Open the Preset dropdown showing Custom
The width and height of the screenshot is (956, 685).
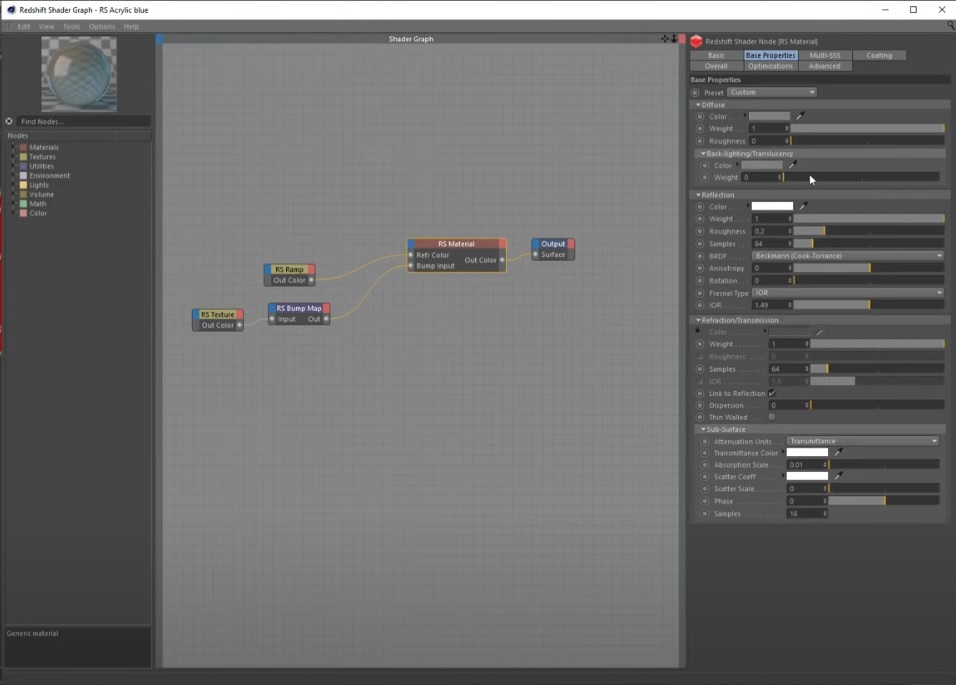pos(772,92)
